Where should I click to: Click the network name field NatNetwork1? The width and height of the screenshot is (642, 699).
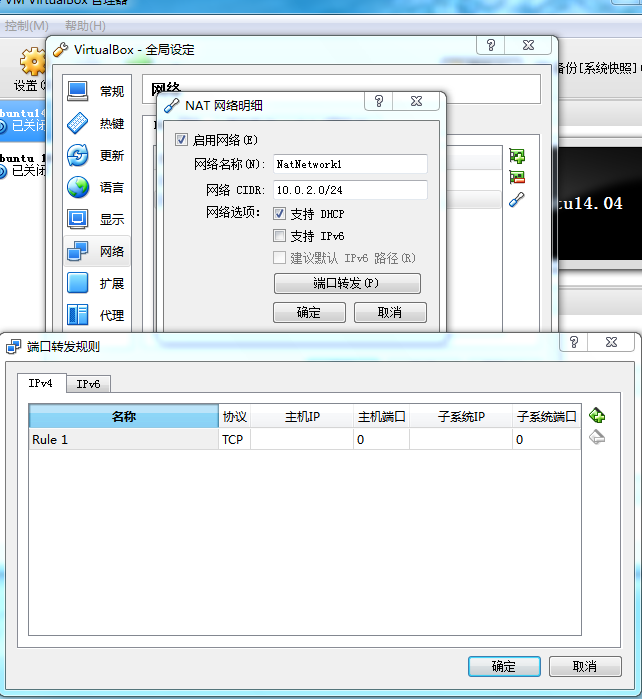(x=350, y=164)
